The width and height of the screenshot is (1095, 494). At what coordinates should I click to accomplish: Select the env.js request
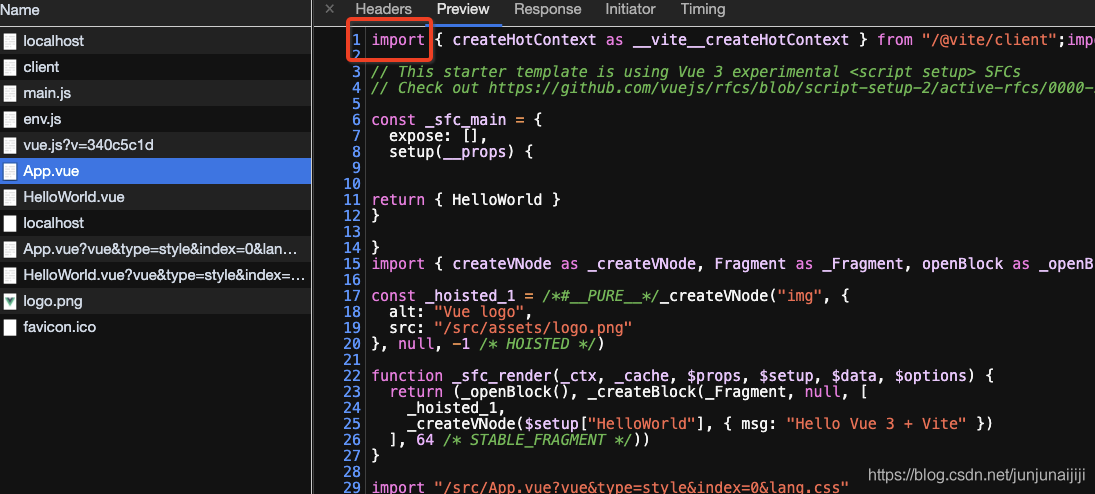point(155,119)
